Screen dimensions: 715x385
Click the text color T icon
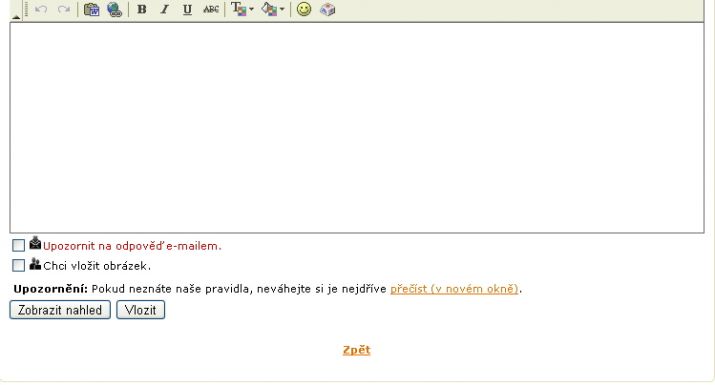[239, 9]
